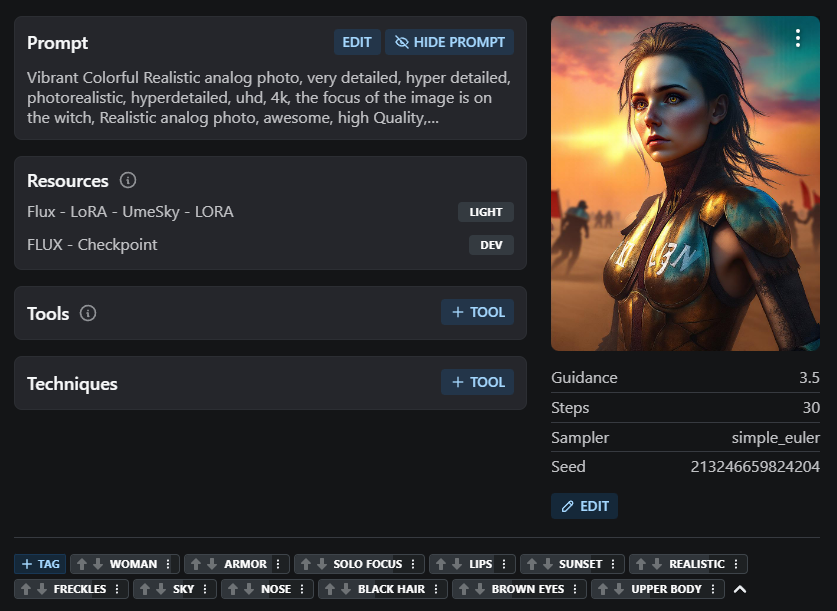Upvote the WOMAN tag
Screen dimensions: 837x611
[x=82, y=564]
